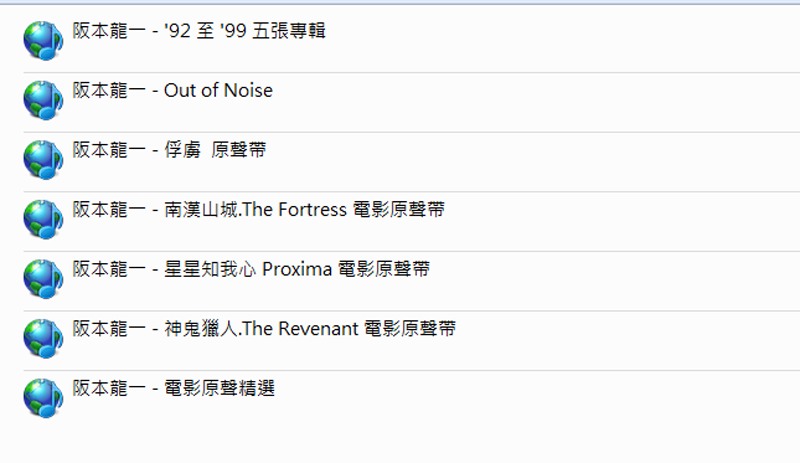Image resolution: width=800 pixels, height=463 pixels.
Task: Open 阪本龍一 - '92 至 '99 五張專輯 link
Action: pos(199,31)
